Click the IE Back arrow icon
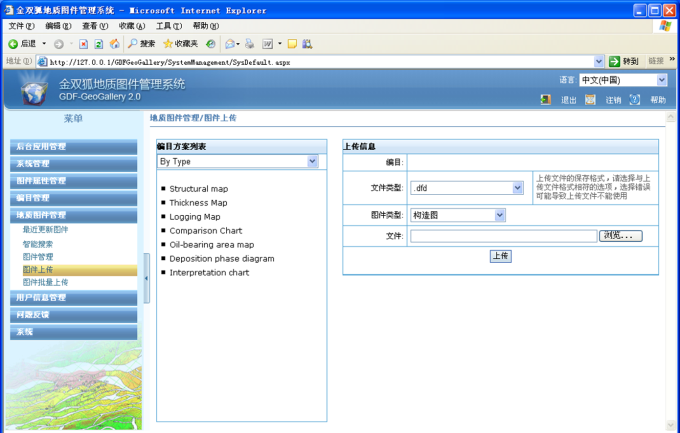Viewport: 680px width, 433px height. (x=14, y=44)
